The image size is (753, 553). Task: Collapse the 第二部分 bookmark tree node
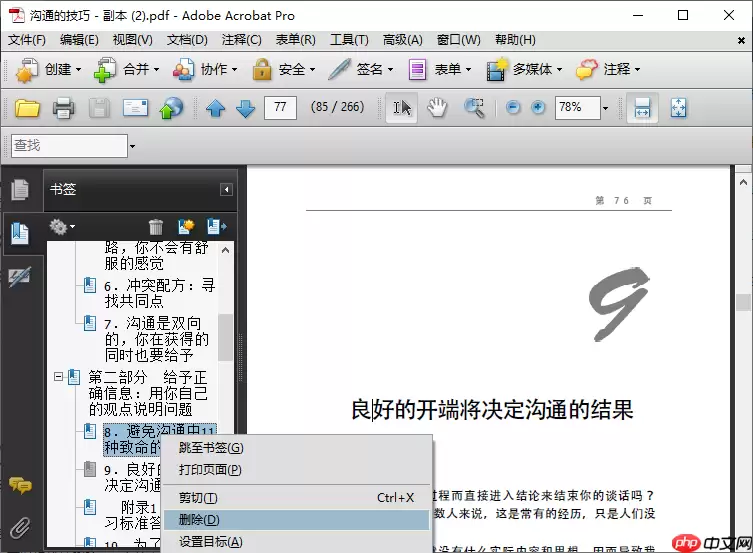point(58,377)
